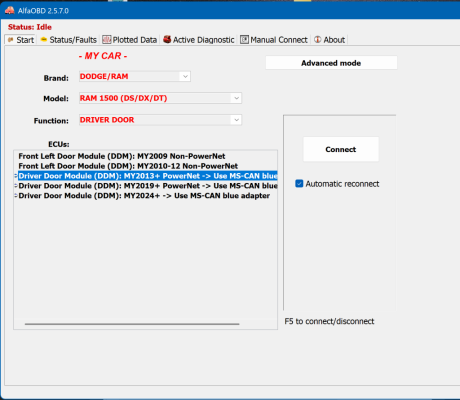Click the ECU list horizontal scrollbar
460x400 pixels.
click(132, 324)
